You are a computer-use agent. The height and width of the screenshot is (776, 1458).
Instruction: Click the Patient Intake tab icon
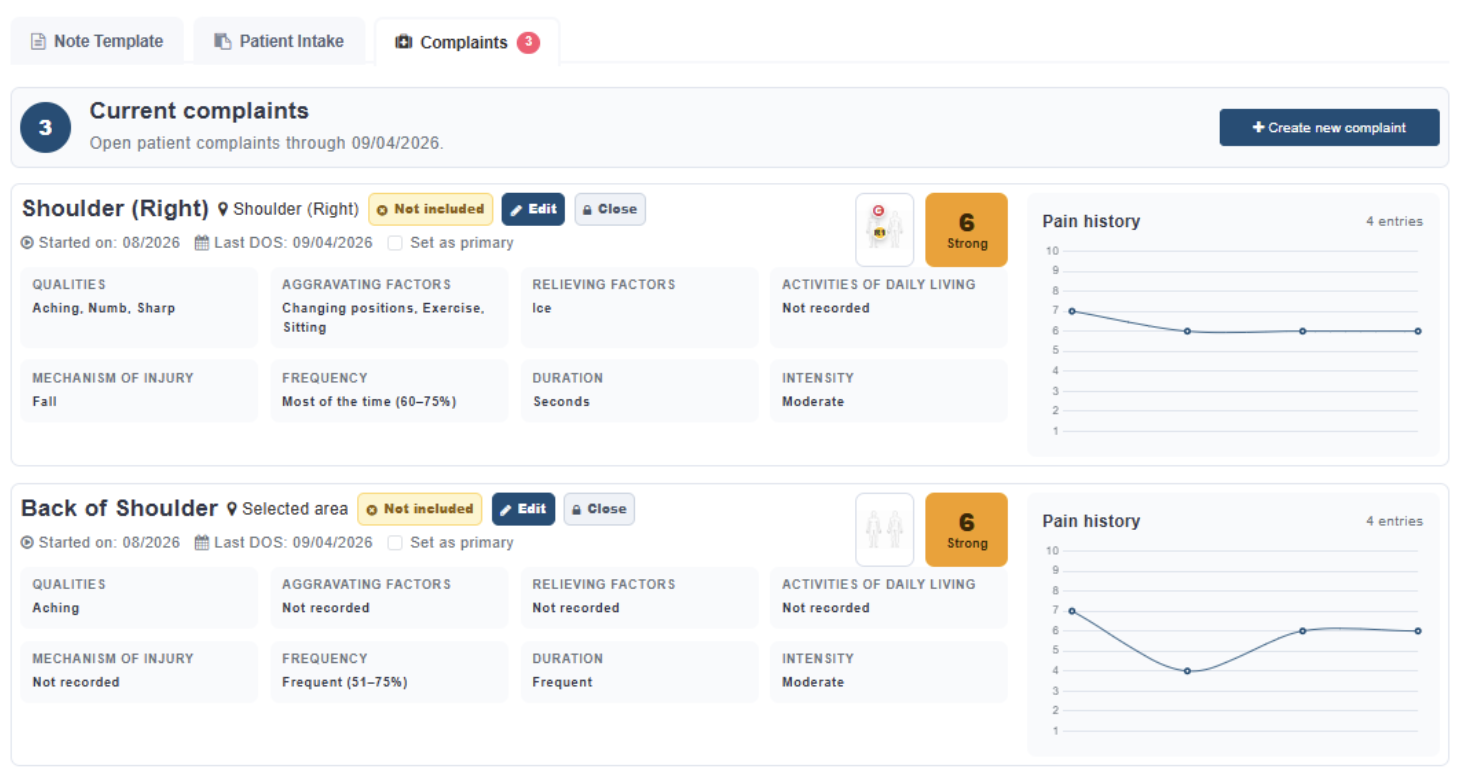223,42
